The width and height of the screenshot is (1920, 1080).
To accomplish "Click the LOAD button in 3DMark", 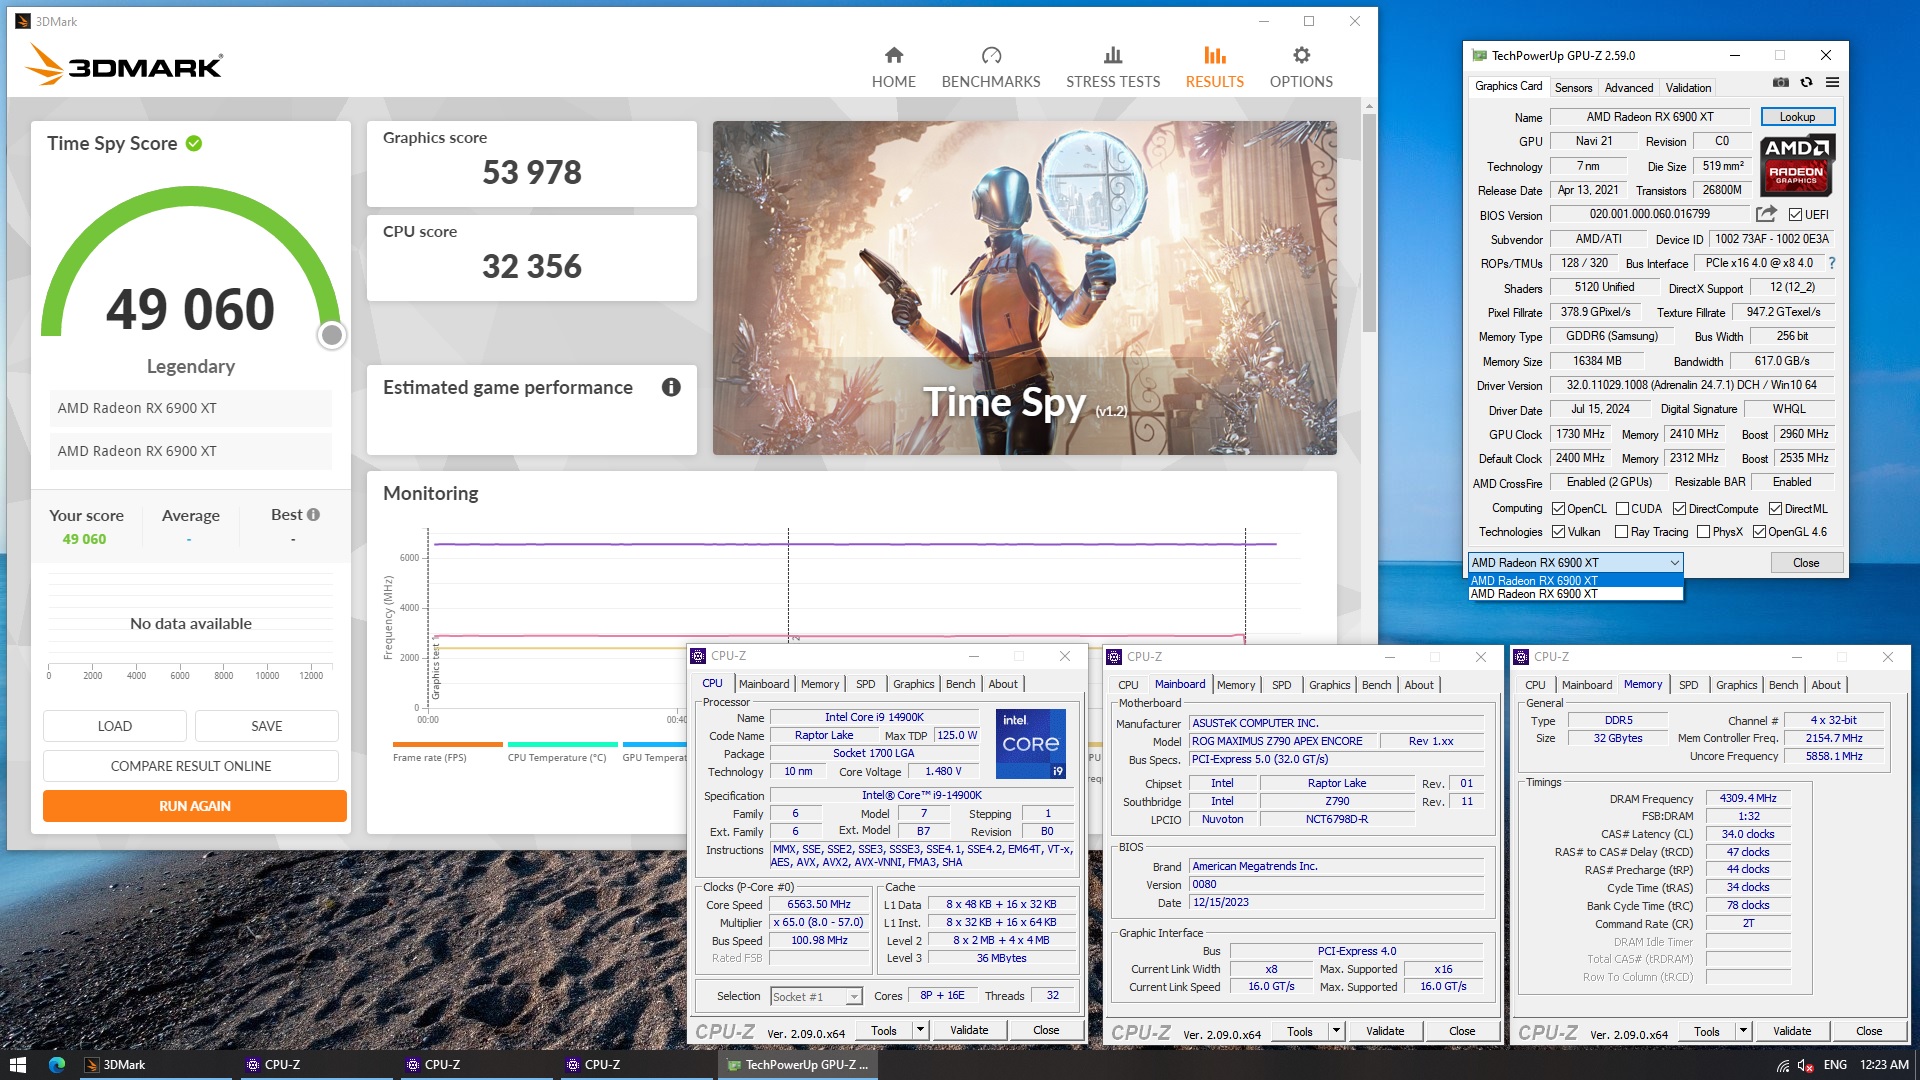I will 115,726.
